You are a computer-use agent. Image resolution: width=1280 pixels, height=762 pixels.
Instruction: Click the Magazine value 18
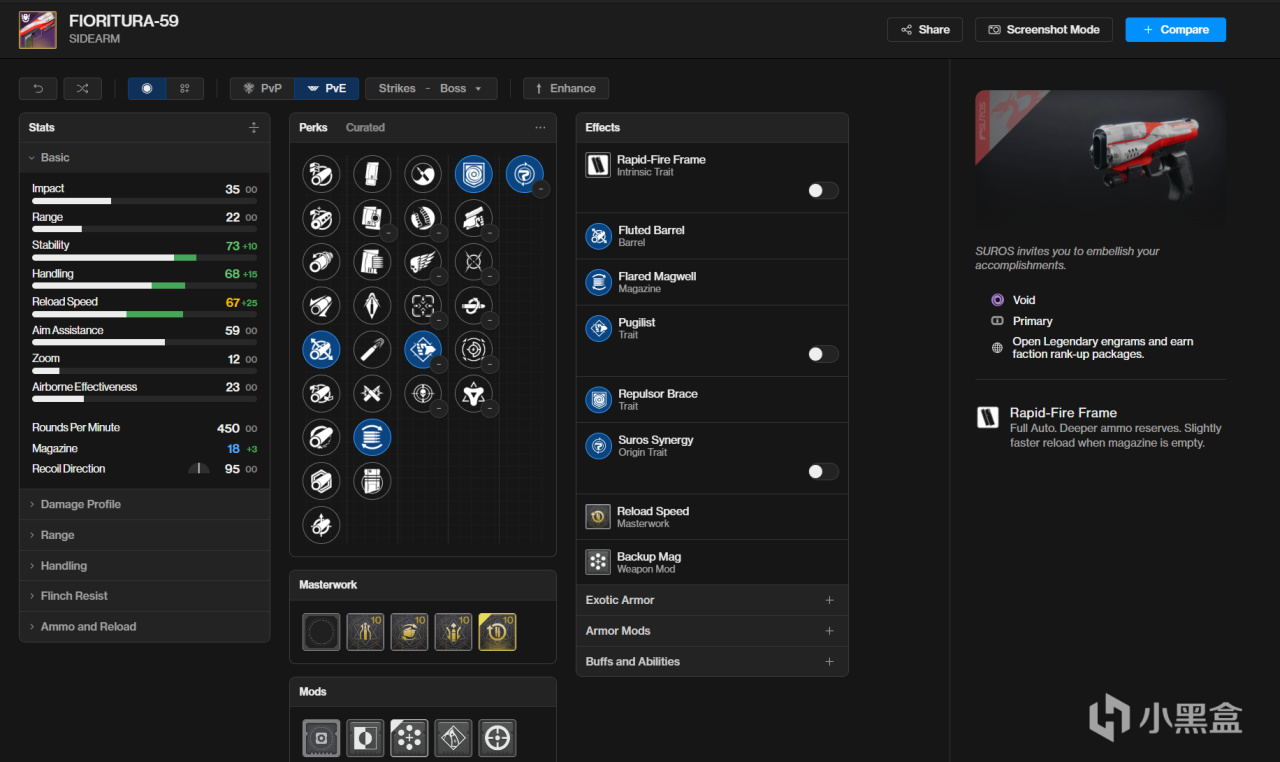click(x=233, y=449)
